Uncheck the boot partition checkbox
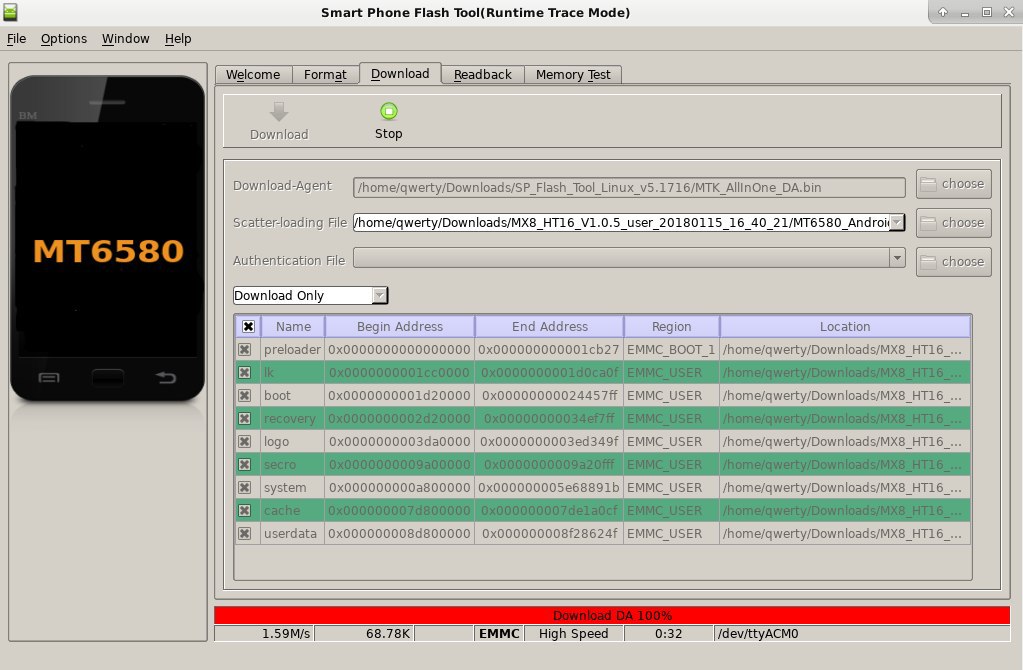 pos(245,395)
